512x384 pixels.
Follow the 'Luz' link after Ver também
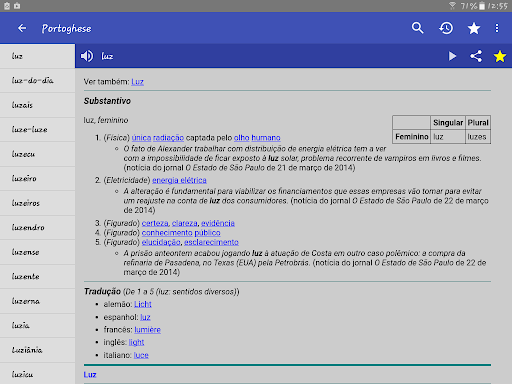(137, 82)
